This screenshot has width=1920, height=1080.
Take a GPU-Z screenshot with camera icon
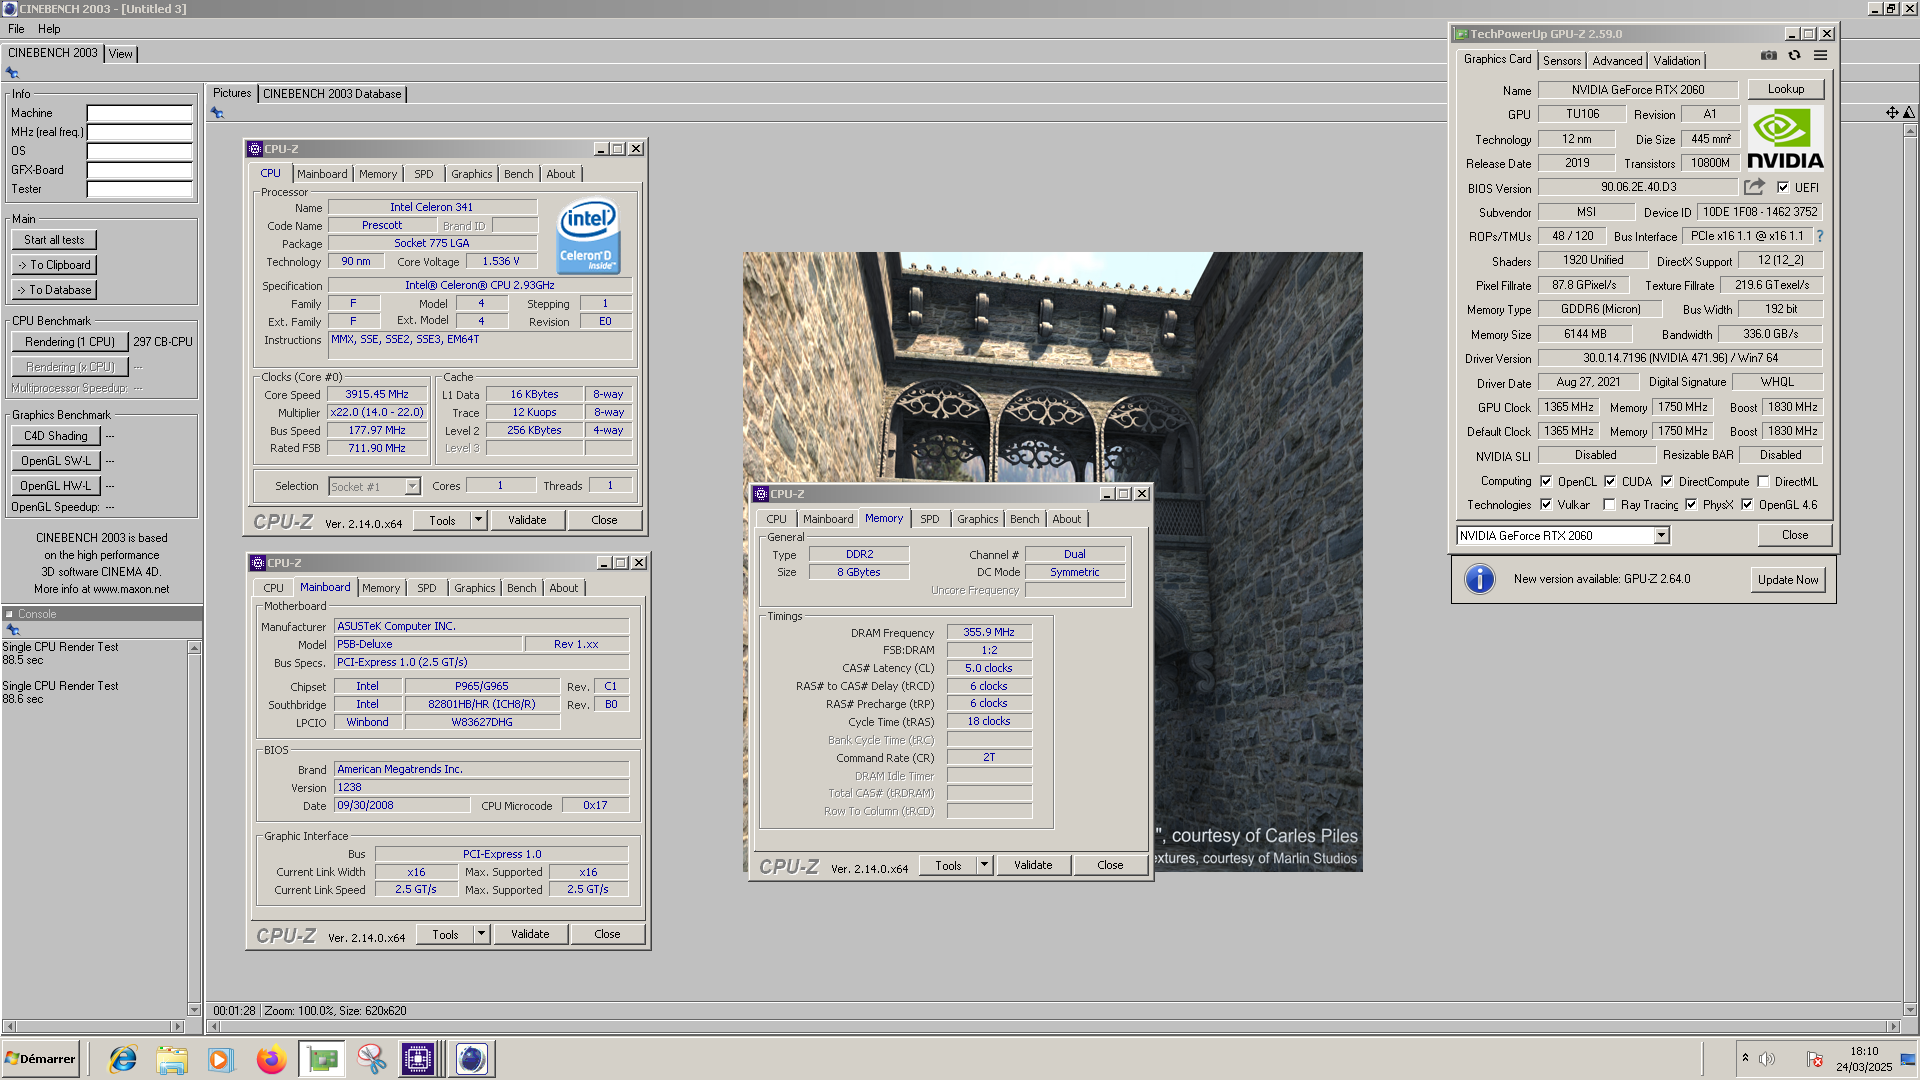tap(1768, 56)
